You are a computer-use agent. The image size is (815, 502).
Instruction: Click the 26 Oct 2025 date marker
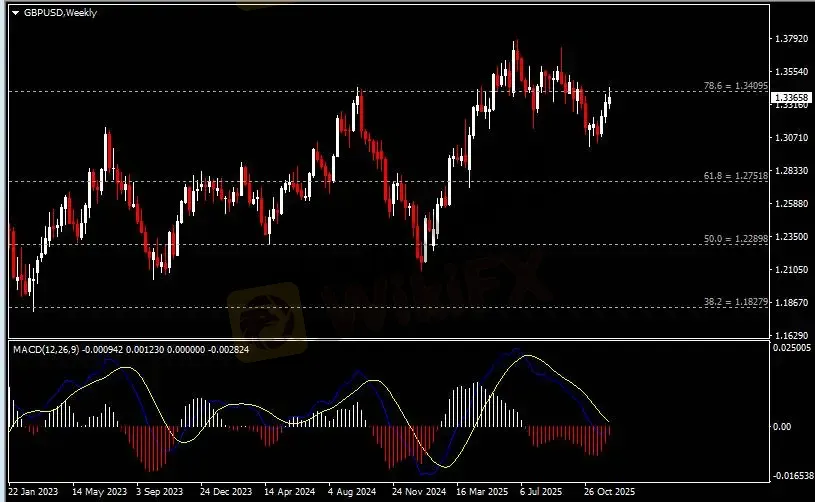609,492
